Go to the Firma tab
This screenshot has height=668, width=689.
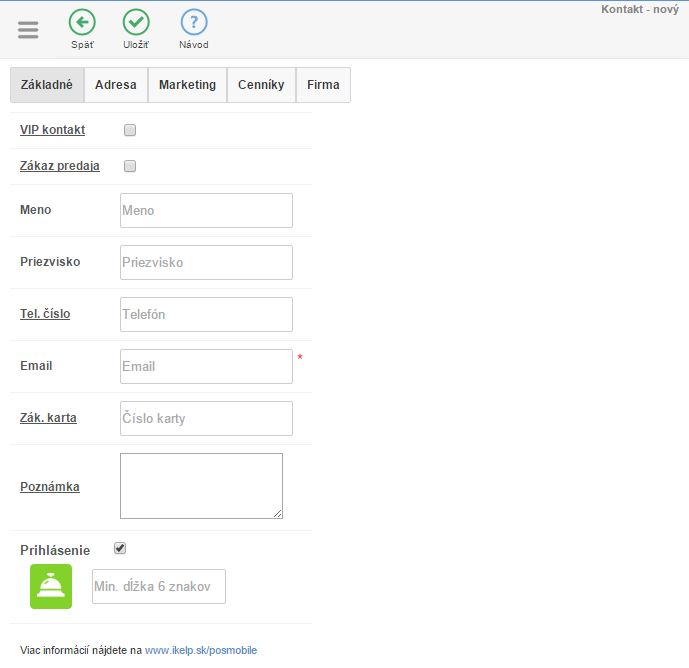point(323,85)
